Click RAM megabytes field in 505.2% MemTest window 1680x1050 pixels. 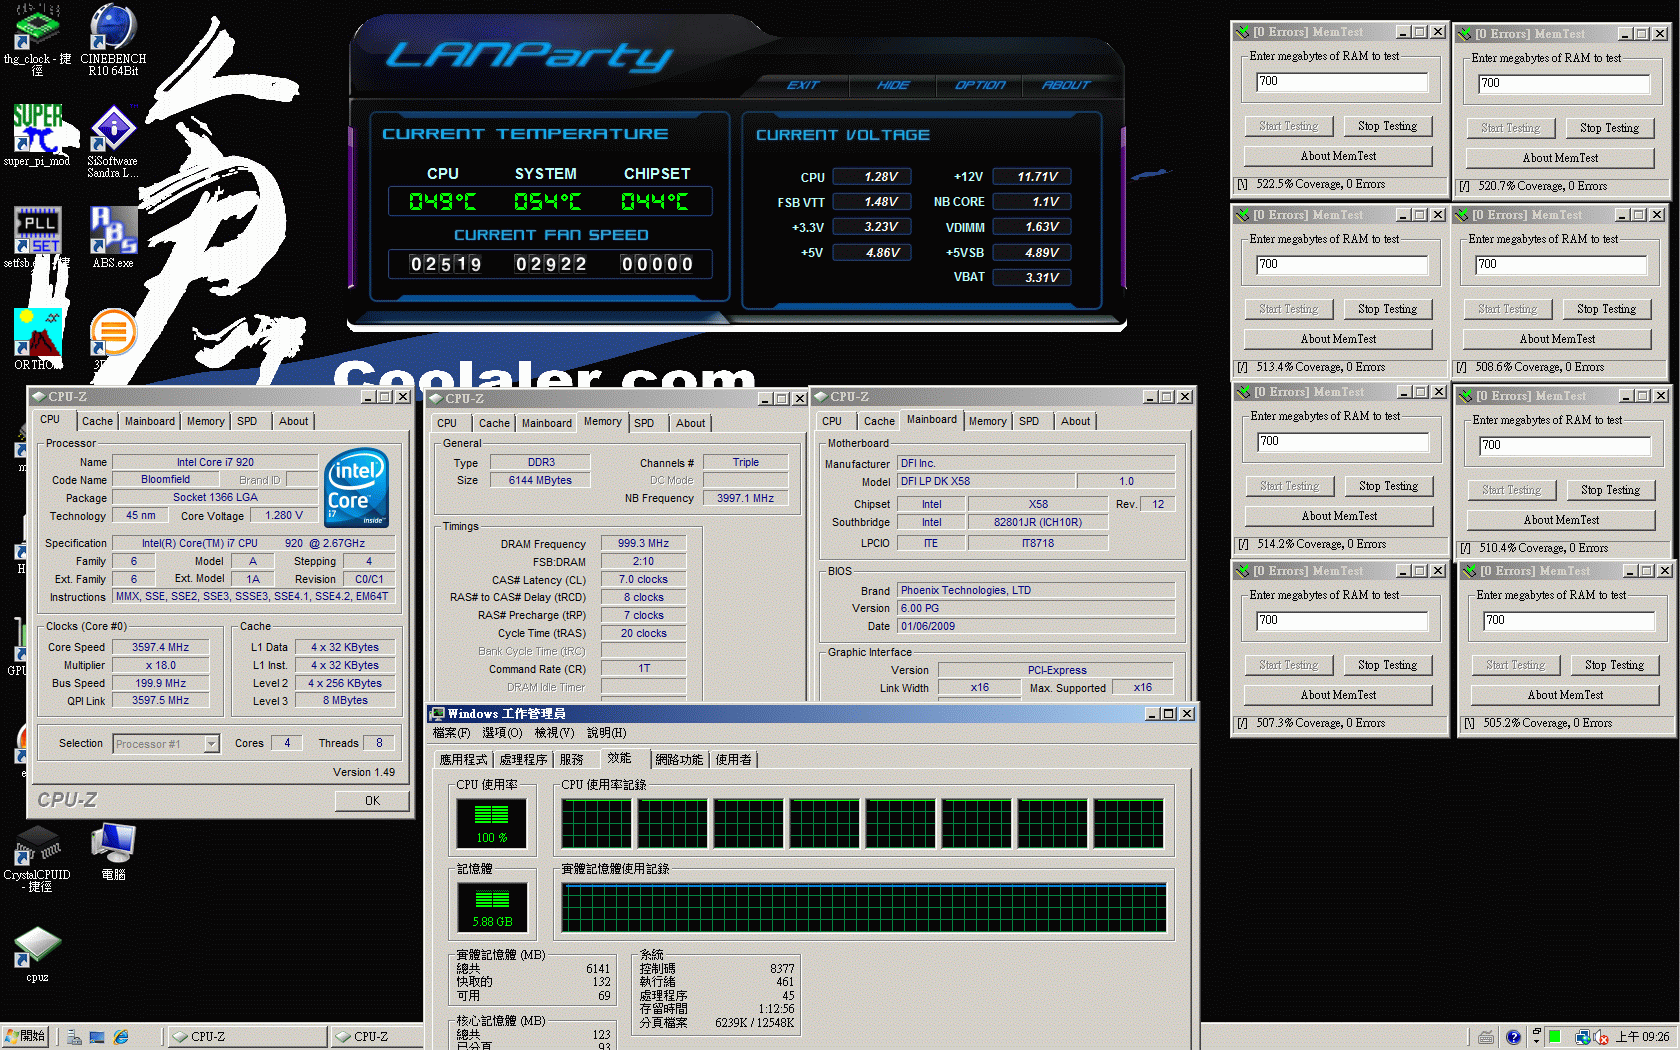1569,621
